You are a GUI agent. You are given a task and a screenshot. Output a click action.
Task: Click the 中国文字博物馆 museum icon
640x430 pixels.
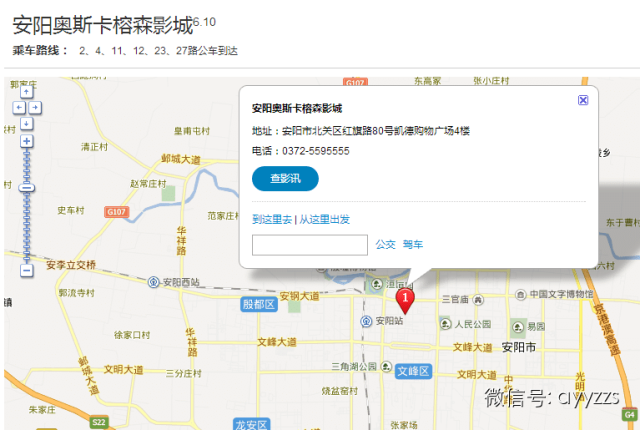(x=520, y=295)
